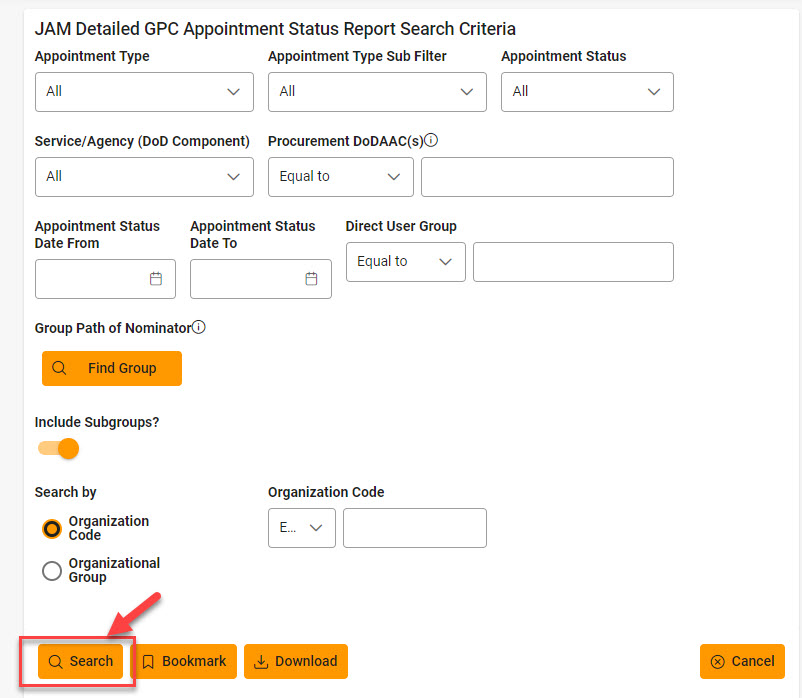Viewport: 802px width, 698px height.
Task: Expand the Service/Agency (DoD Component) dropdown
Action: (144, 177)
